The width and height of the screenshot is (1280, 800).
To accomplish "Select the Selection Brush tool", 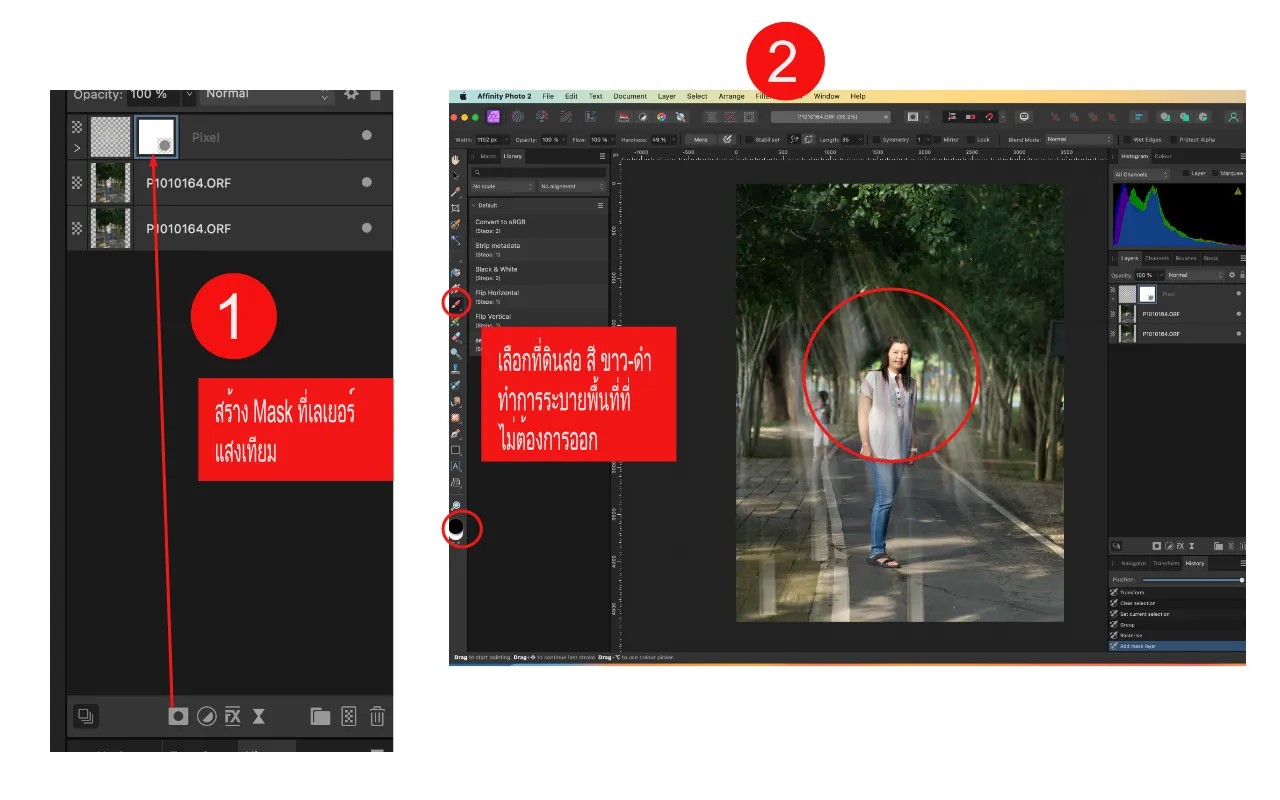I will pyautogui.click(x=456, y=224).
